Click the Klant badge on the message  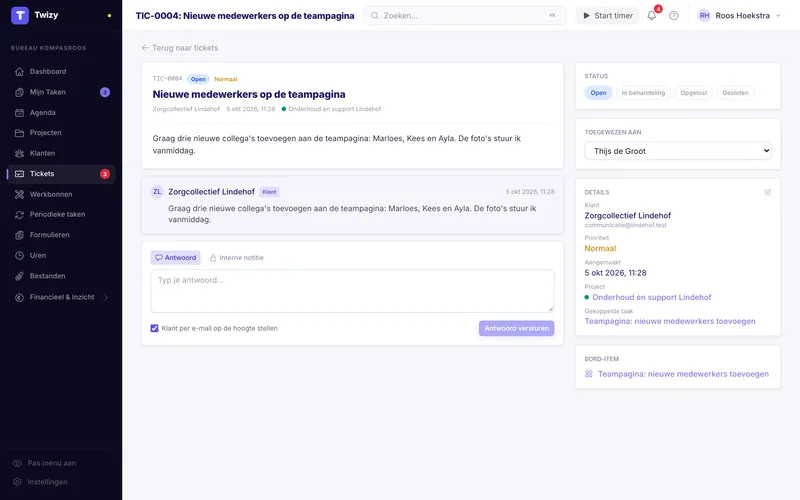click(x=269, y=192)
